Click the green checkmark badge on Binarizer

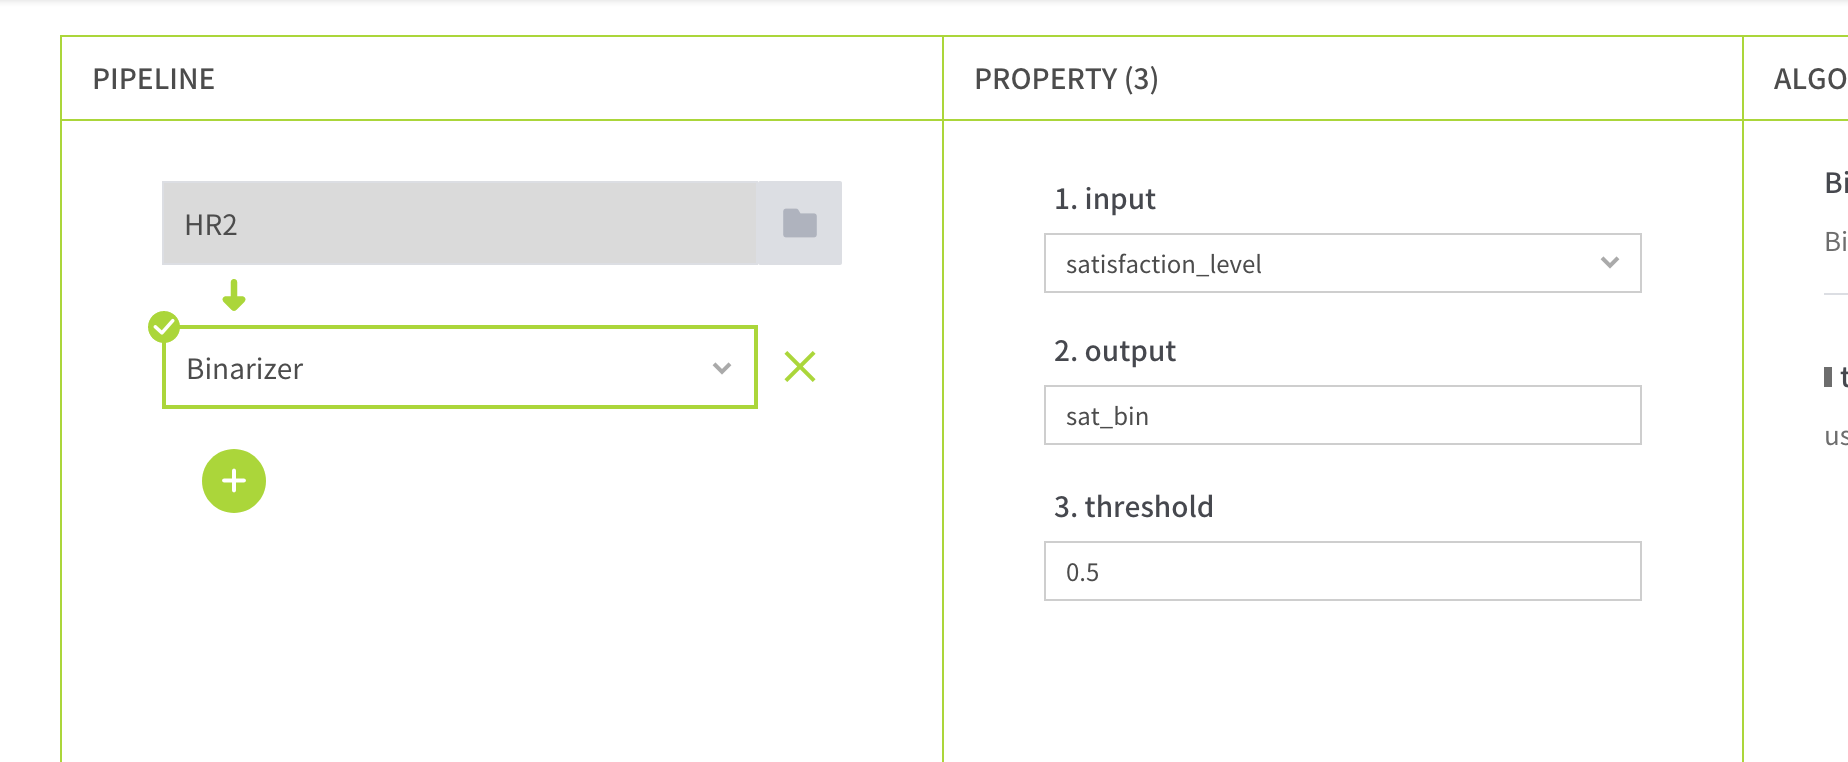[x=163, y=326]
